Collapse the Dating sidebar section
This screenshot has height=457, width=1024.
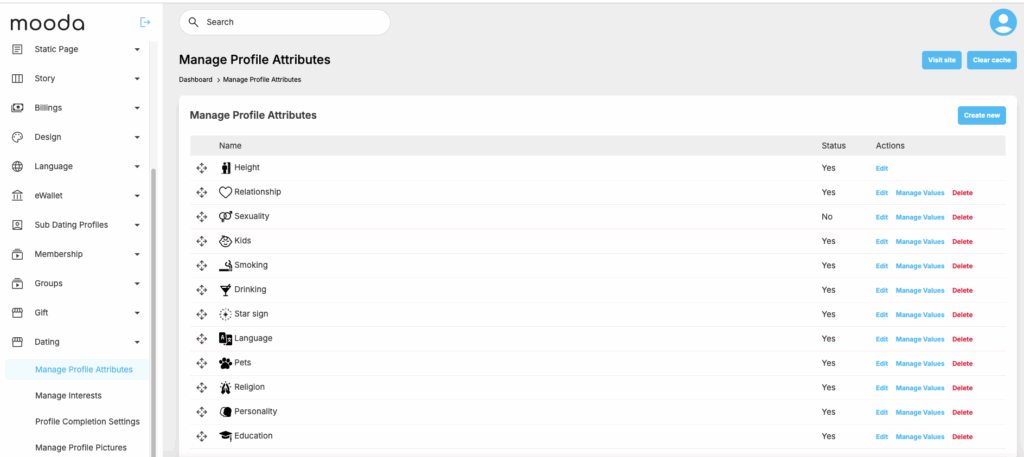[137, 342]
